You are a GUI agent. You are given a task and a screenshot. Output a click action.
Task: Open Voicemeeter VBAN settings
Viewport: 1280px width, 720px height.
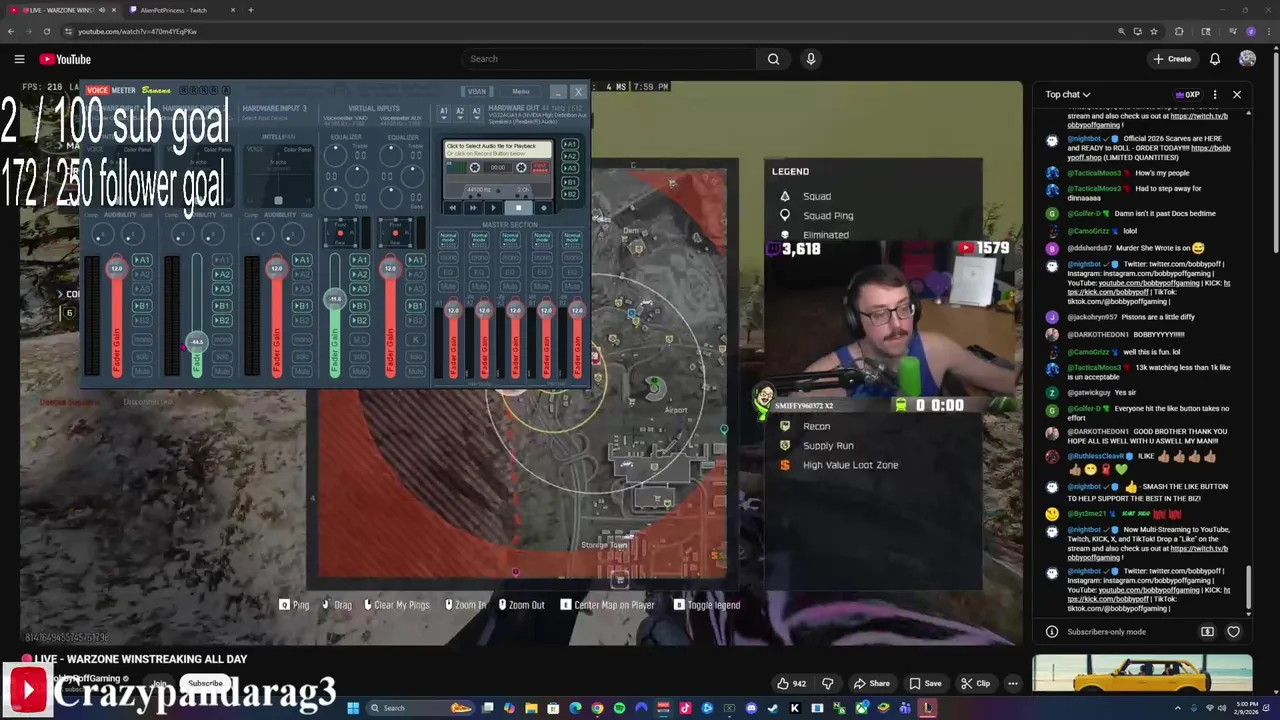click(477, 92)
